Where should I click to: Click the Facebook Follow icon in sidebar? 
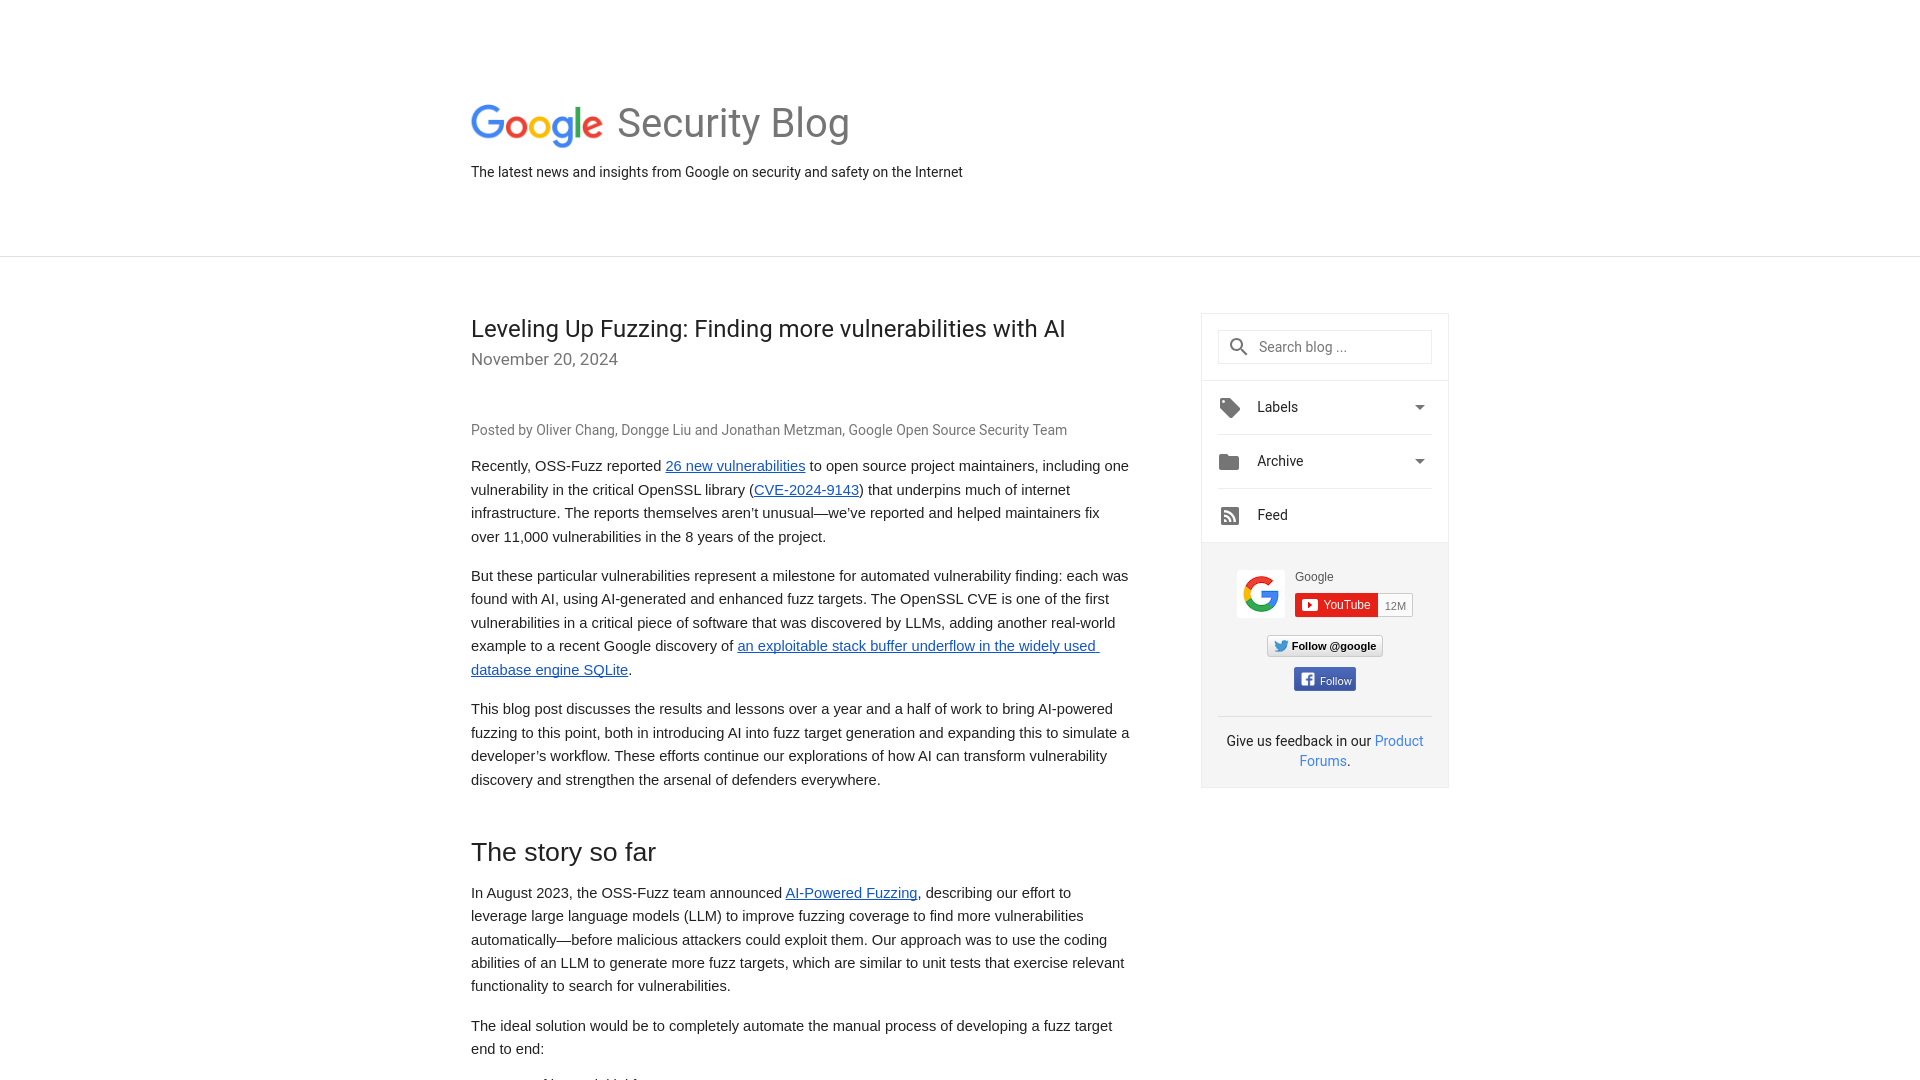tap(1324, 678)
